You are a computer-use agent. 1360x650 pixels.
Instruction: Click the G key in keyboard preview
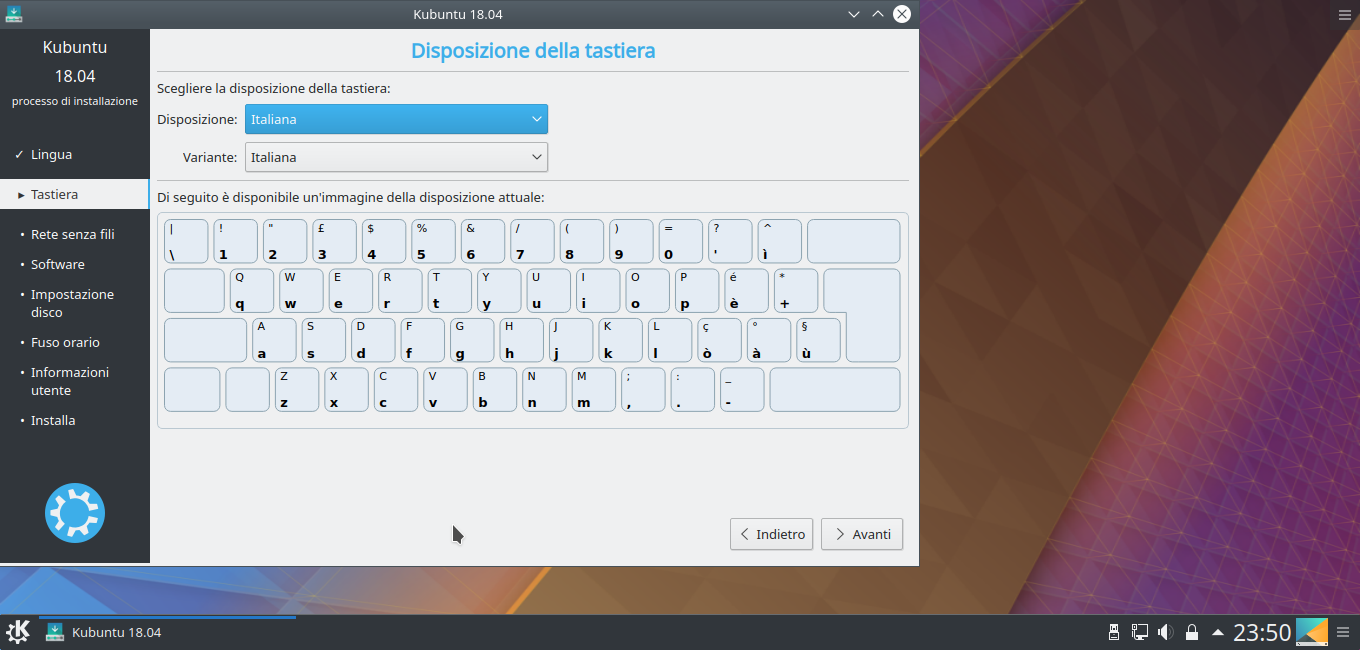(x=472, y=340)
